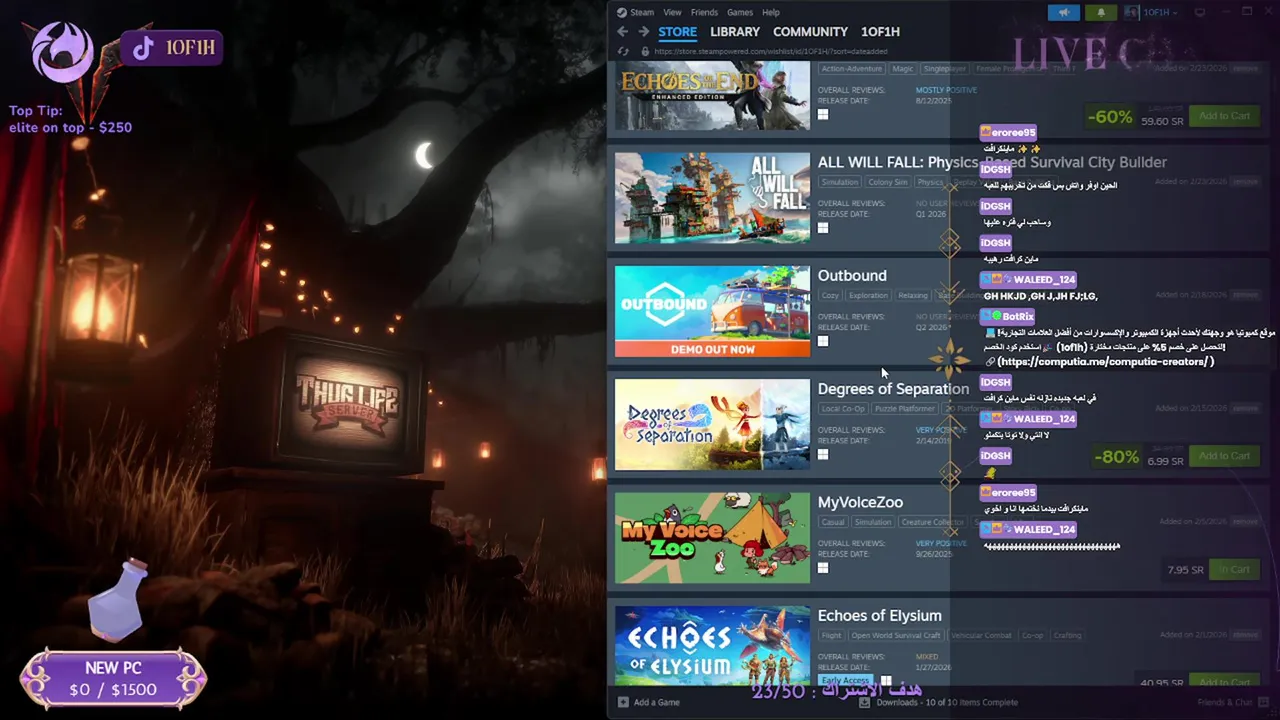Switch to the LIBRARY tab
Screen dimensions: 1280x720
(x=735, y=32)
